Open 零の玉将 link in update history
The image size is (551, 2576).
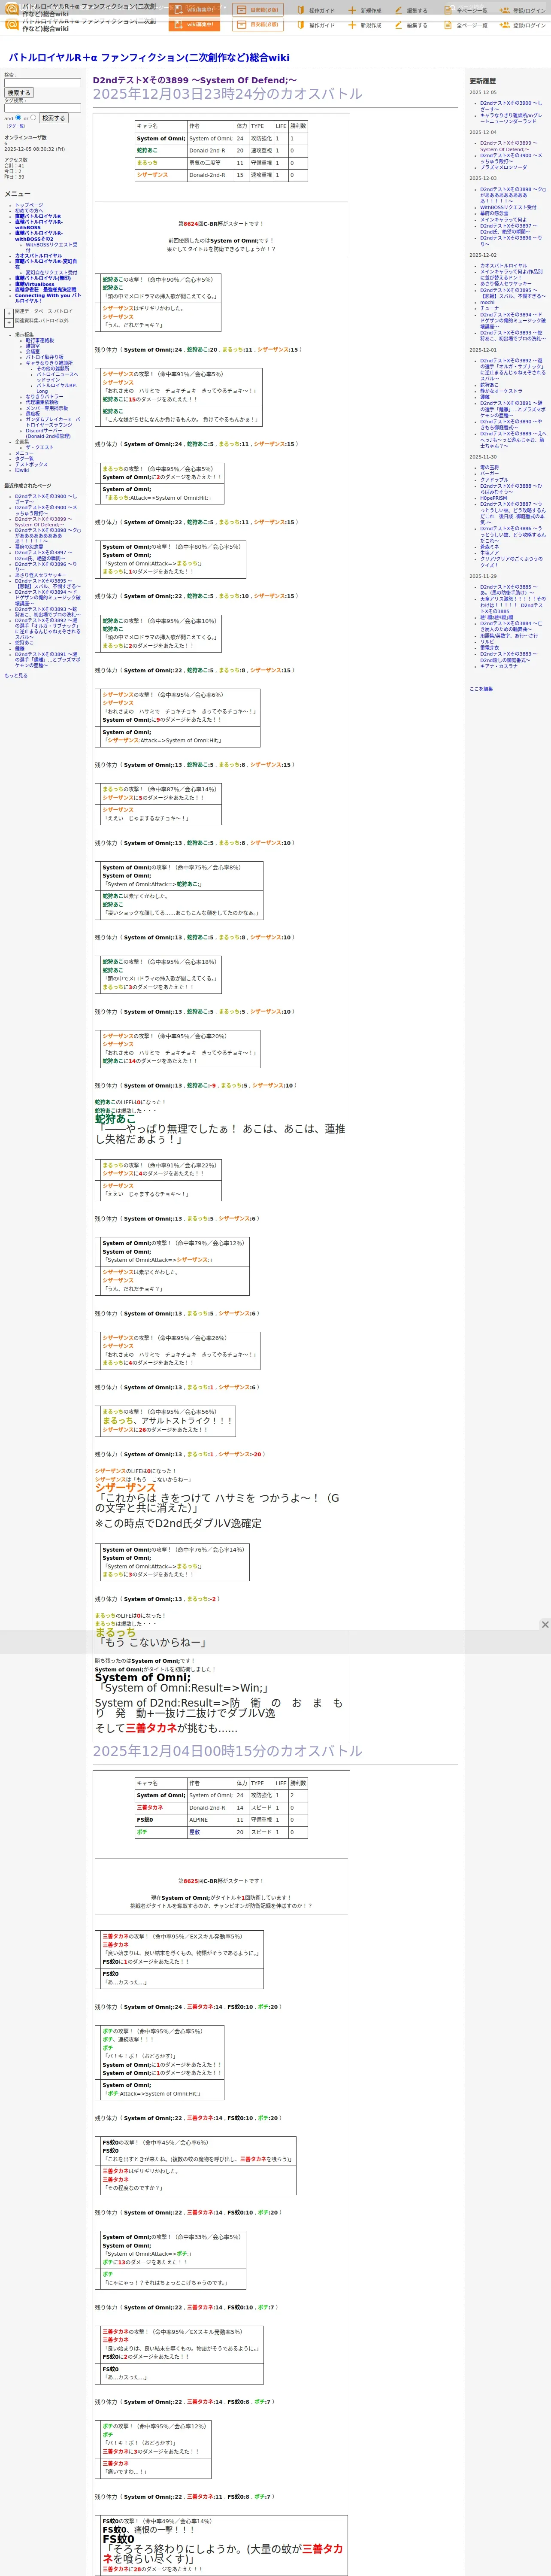(x=489, y=468)
